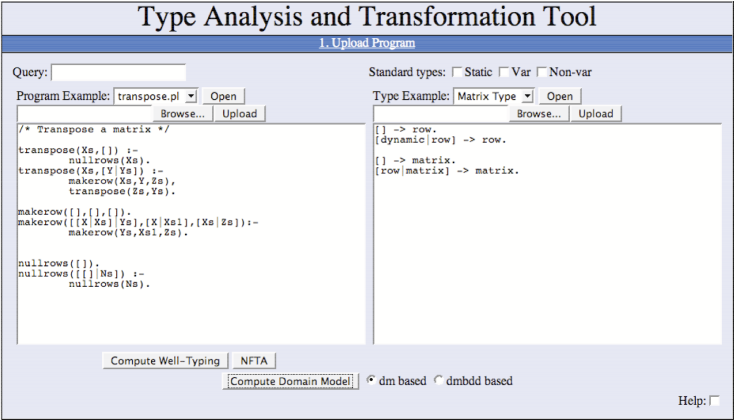Enable the Non-var standard type checkbox
The height and width of the screenshot is (420, 734).
pyautogui.click(x=542, y=72)
